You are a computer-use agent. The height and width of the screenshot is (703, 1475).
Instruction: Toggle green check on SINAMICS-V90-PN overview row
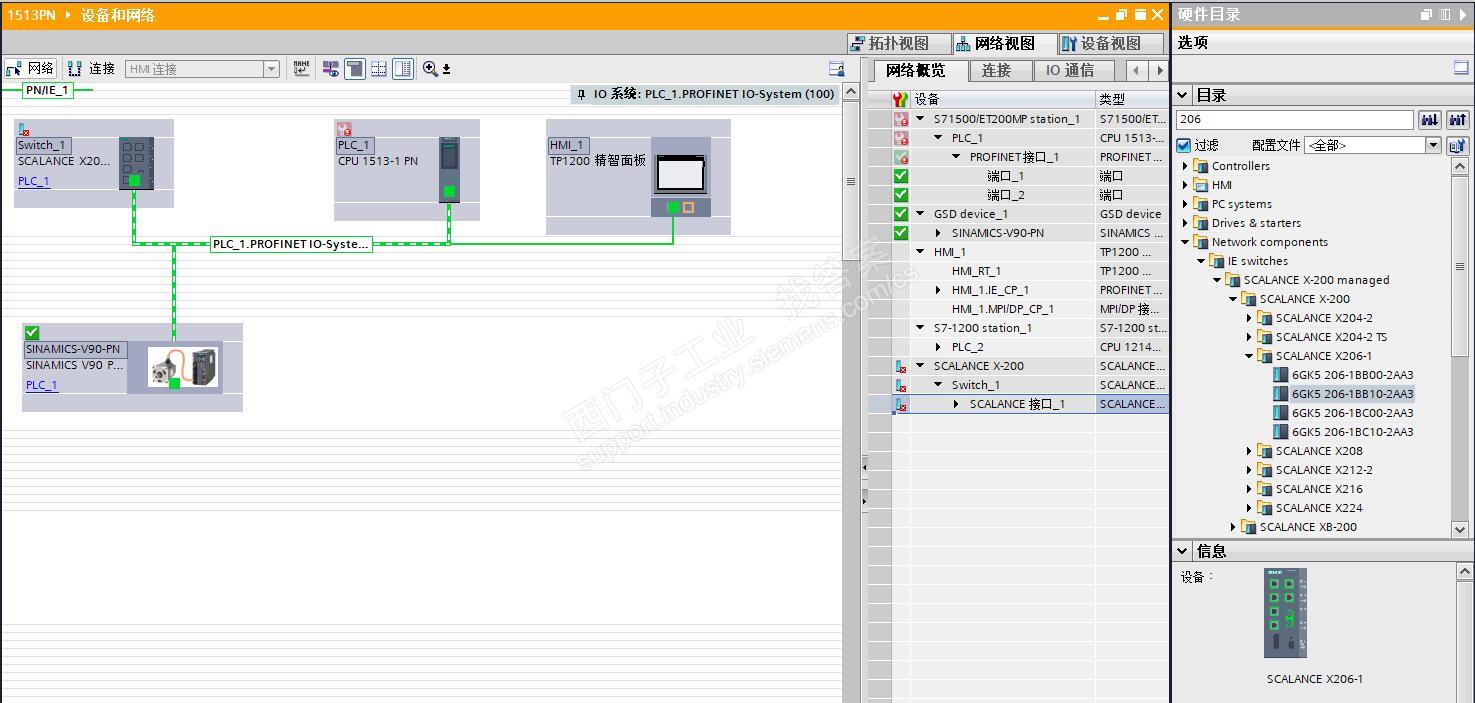(x=901, y=233)
